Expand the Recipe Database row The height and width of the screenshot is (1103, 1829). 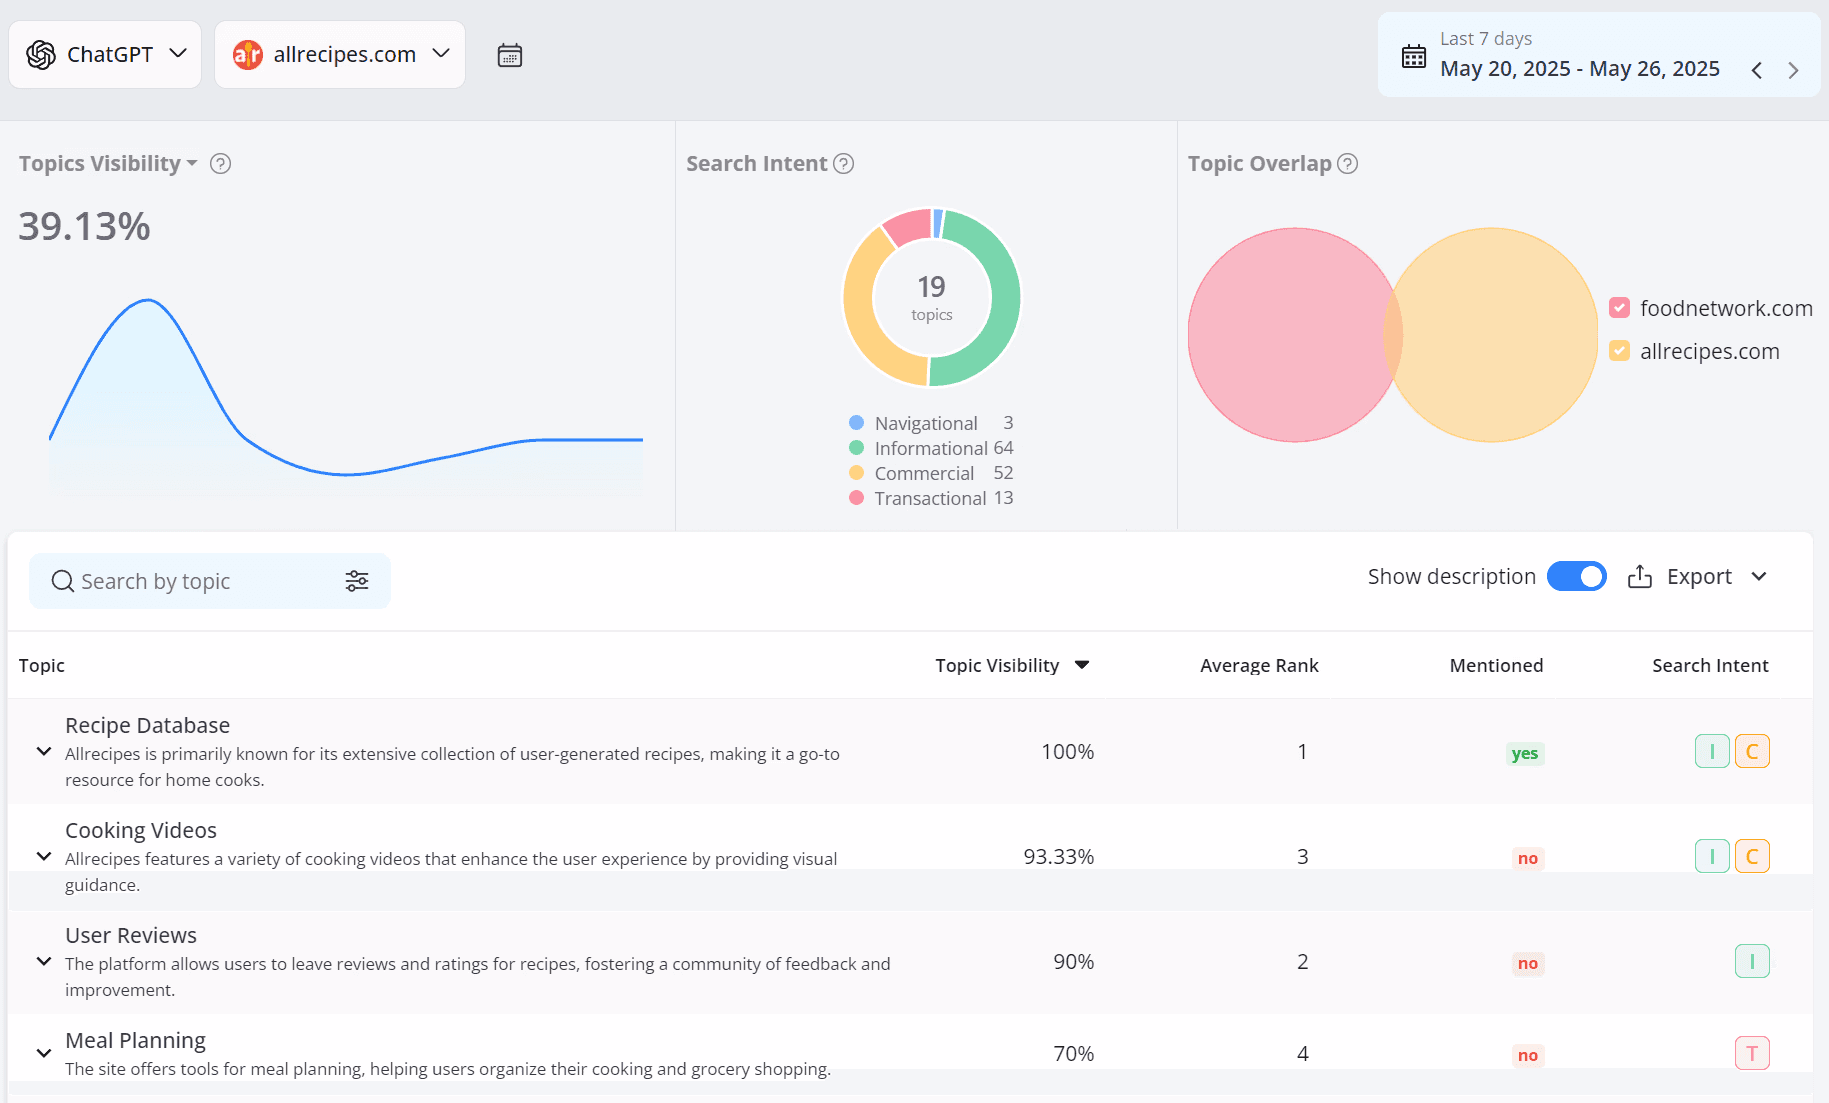tap(44, 751)
